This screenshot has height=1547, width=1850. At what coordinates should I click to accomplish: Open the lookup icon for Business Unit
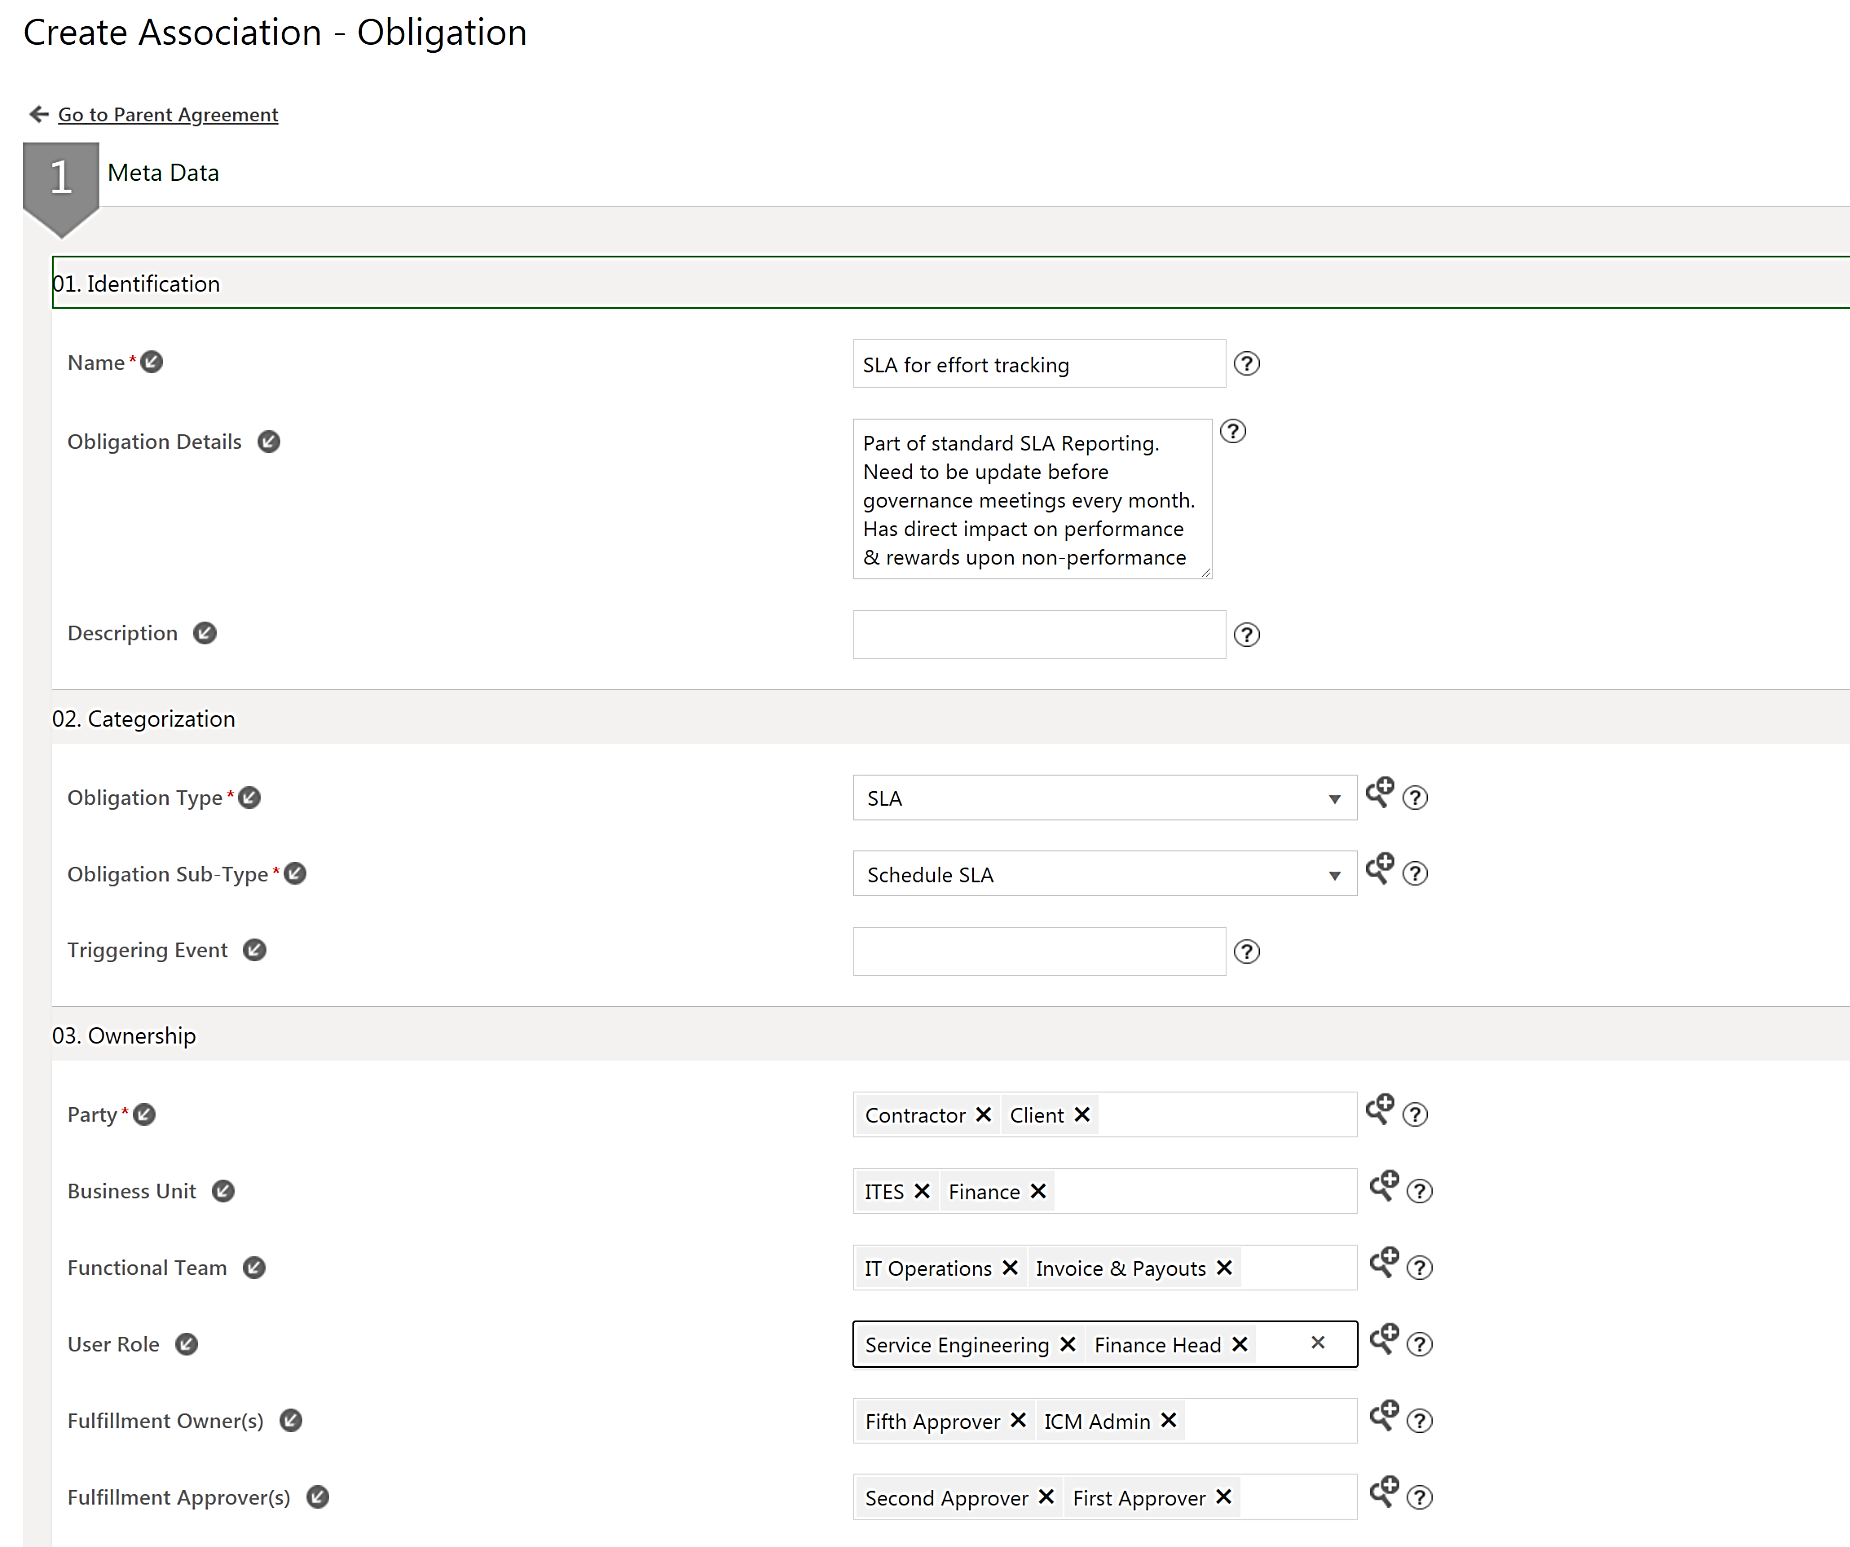(x=1384, y=1186)
